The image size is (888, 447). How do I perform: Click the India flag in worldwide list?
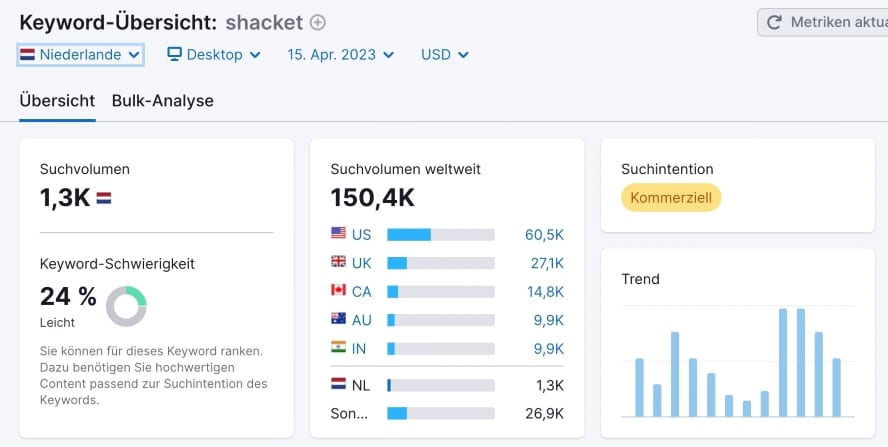338,348
